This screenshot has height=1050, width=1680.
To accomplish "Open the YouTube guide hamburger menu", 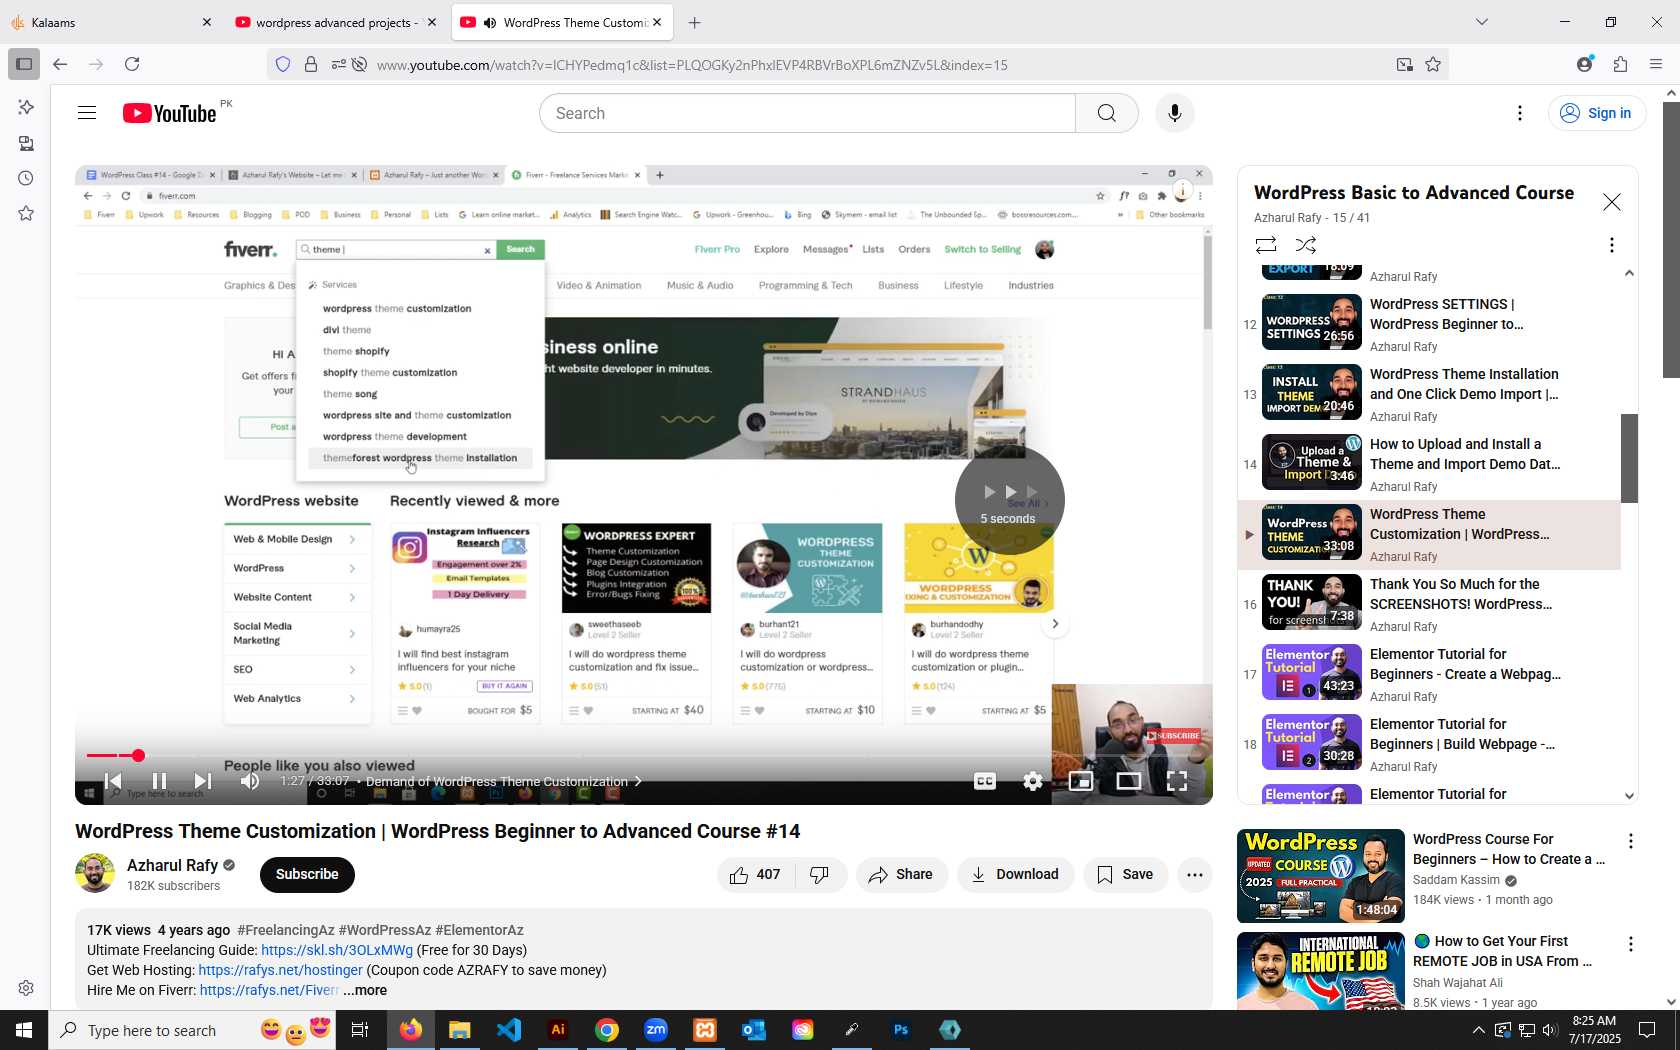I will [87, 113].
